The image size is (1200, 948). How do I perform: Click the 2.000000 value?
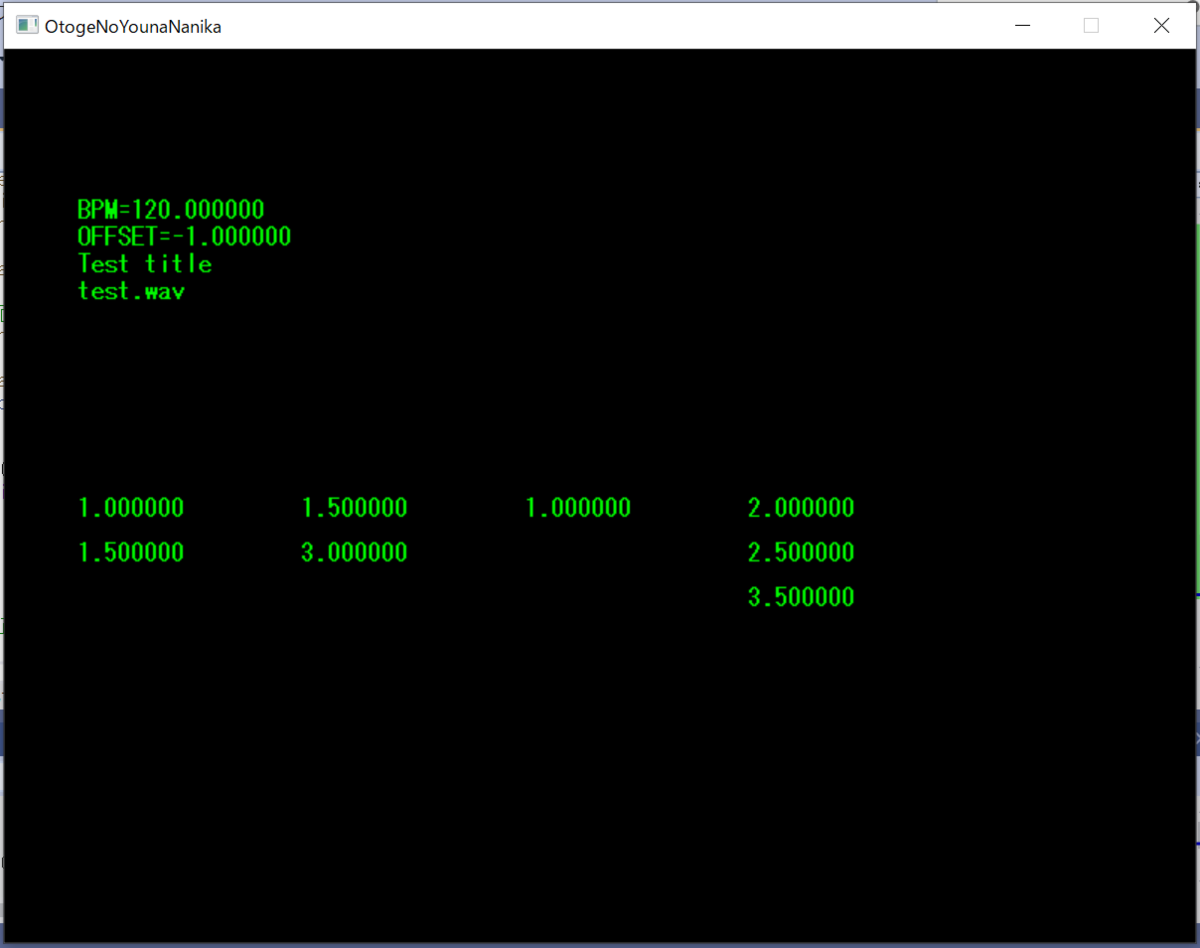(801, 508)
